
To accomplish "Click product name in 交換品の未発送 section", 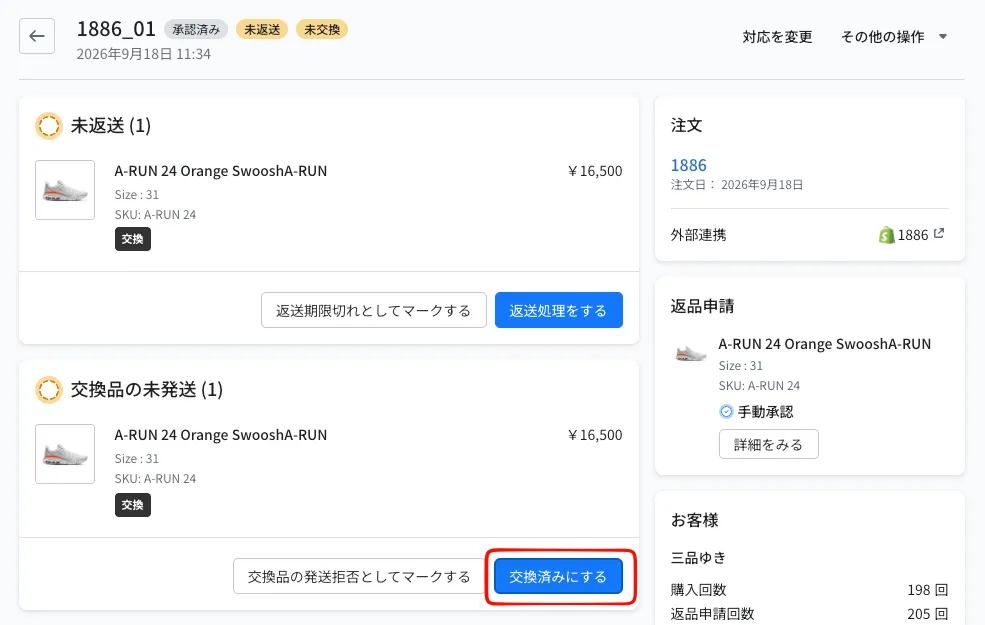I will 220,435.
